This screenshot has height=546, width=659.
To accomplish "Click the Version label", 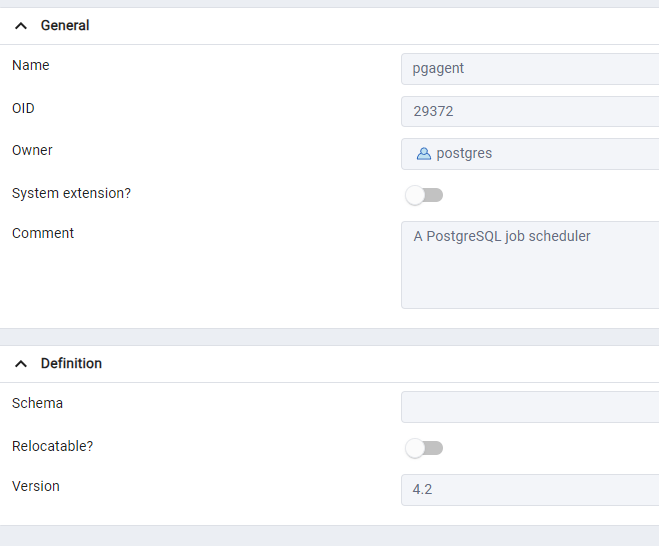I will (x=36, y=486).
